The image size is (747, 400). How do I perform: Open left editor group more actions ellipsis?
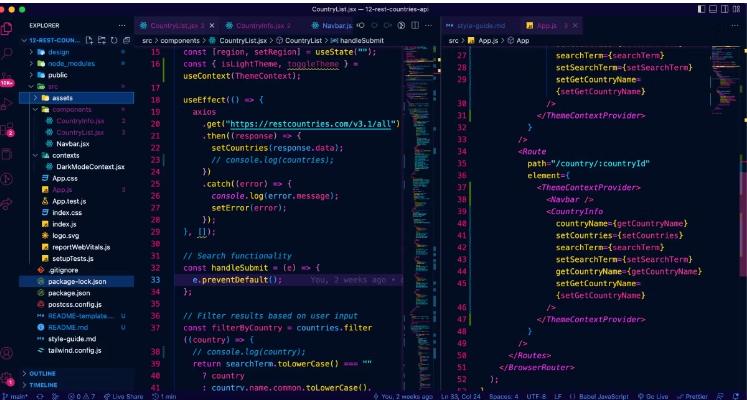point(428,25)
